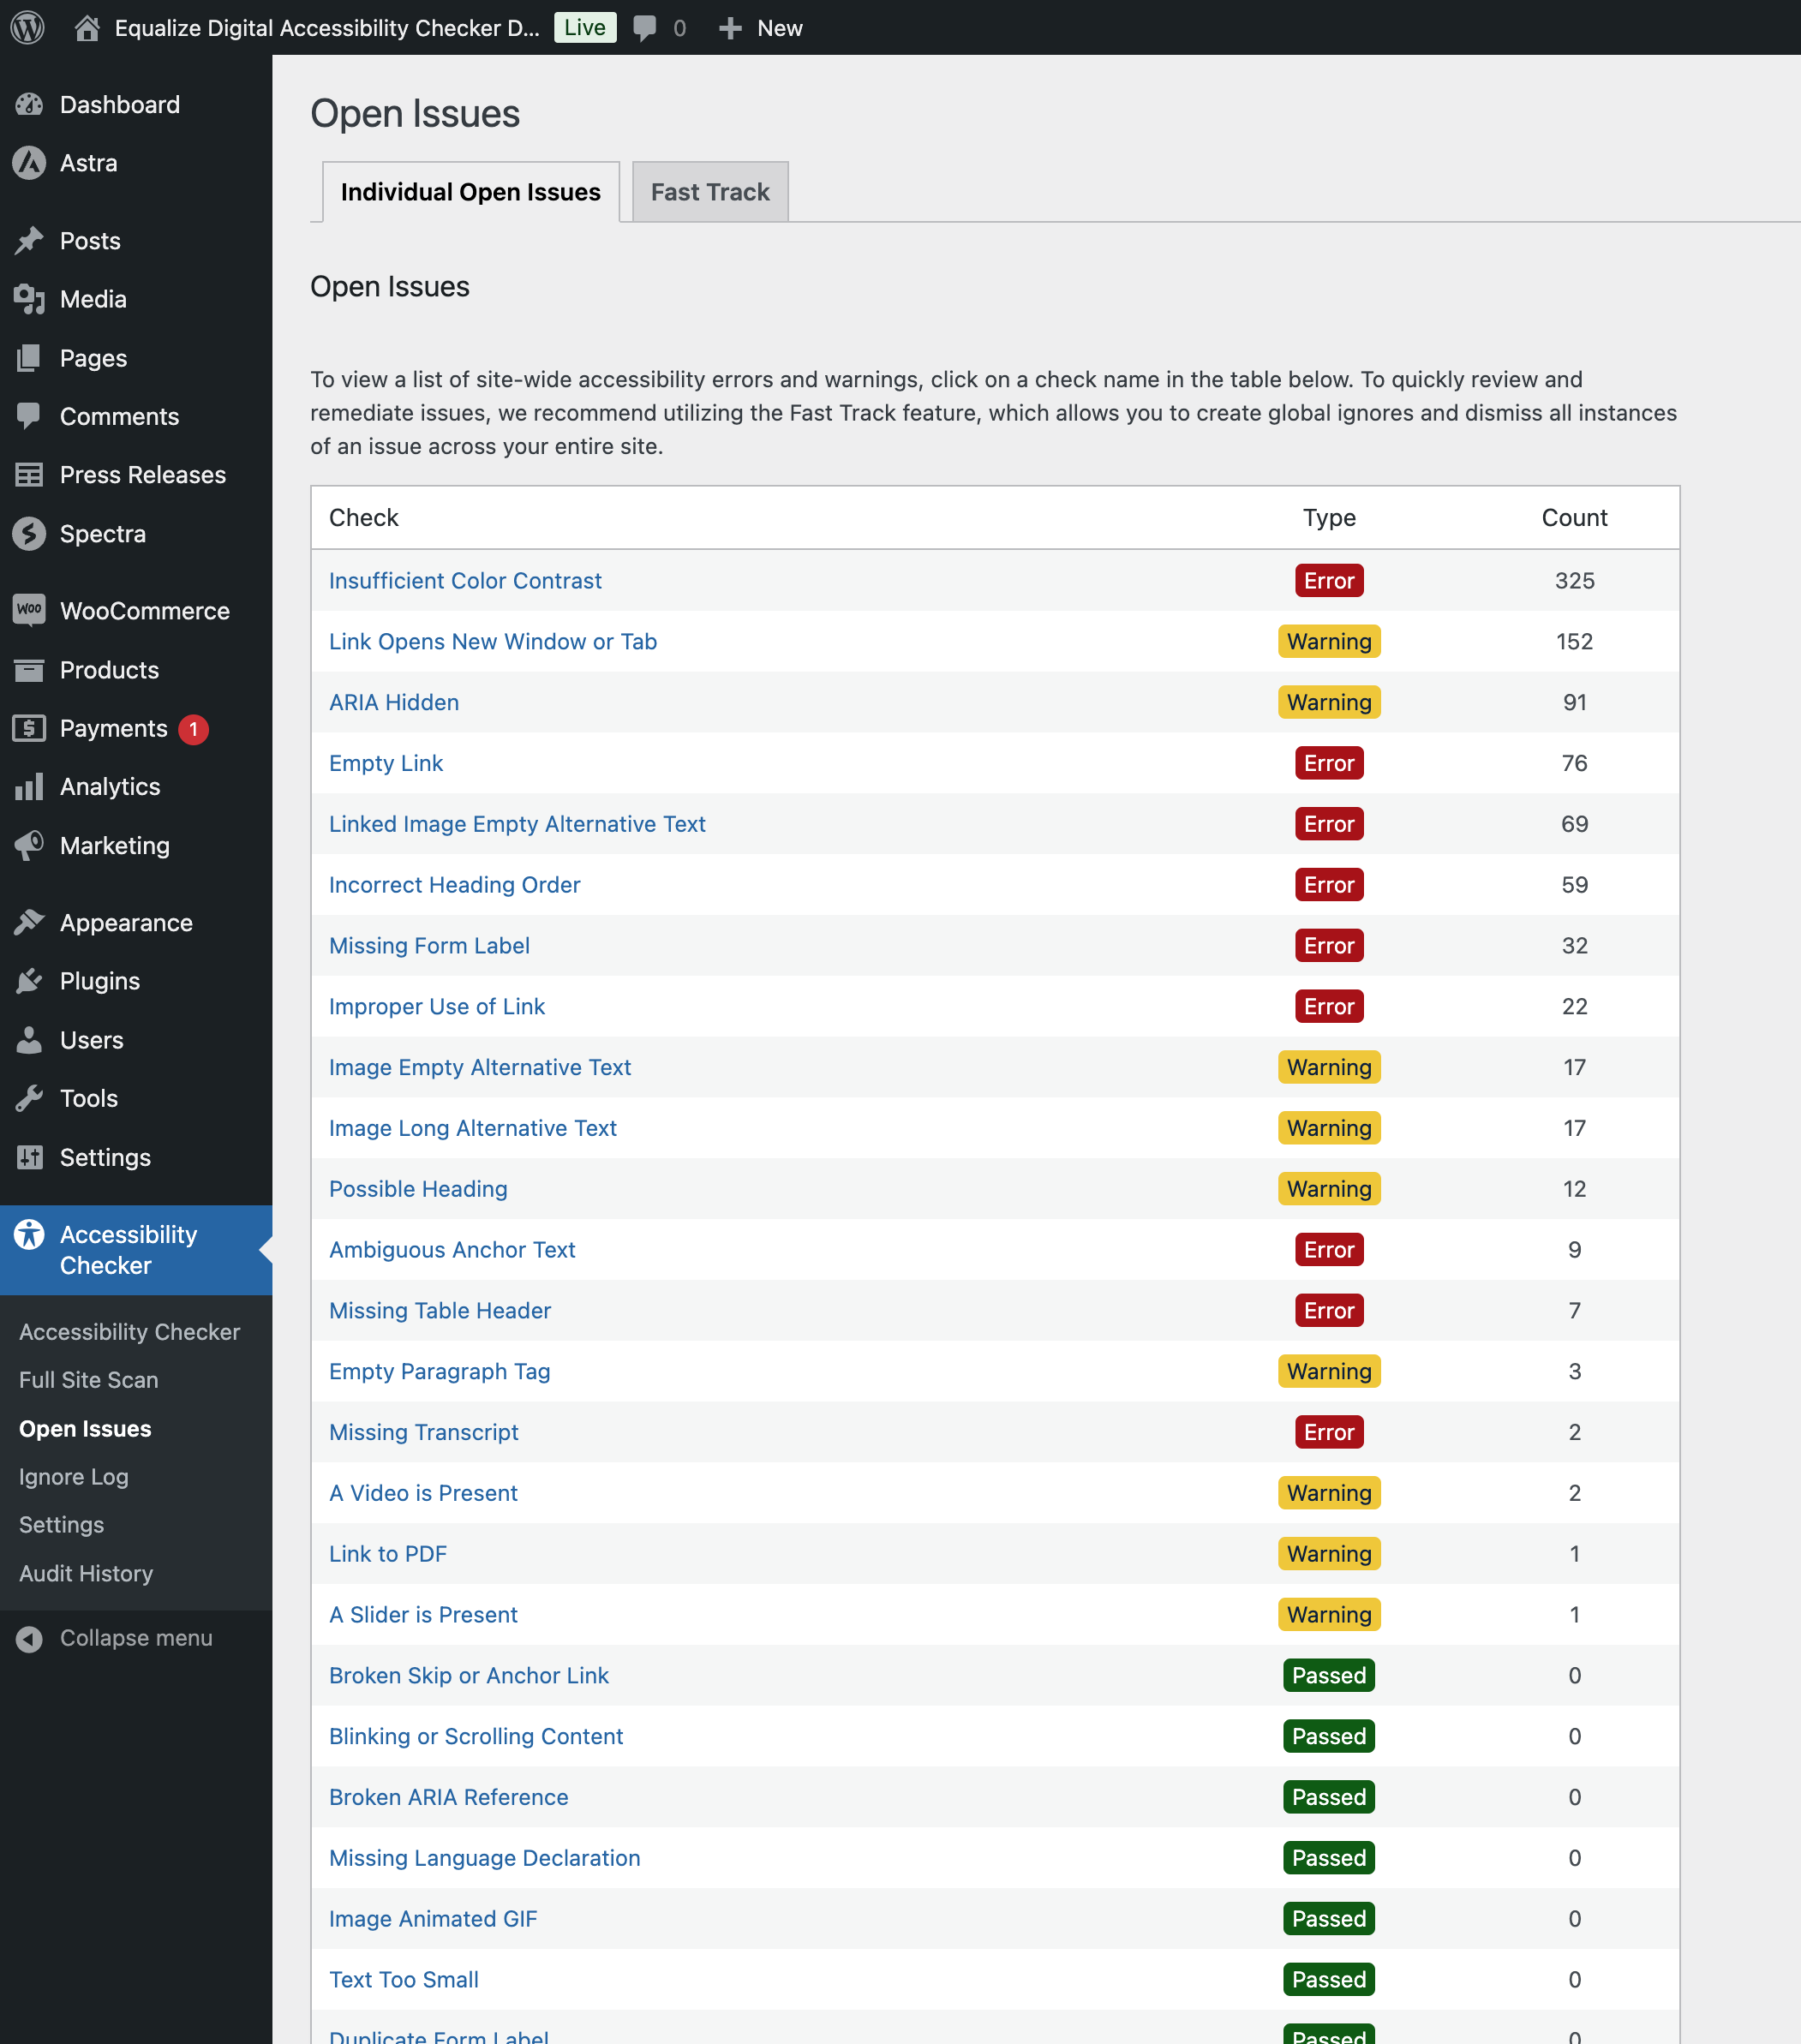The height and width of the screenshot is (2044, 1801).
Task: Open Audit History submenu item
Action: click(86, 1573)
